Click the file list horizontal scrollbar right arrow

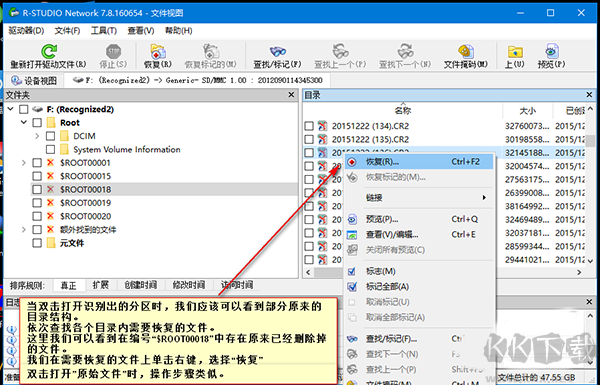579,272
